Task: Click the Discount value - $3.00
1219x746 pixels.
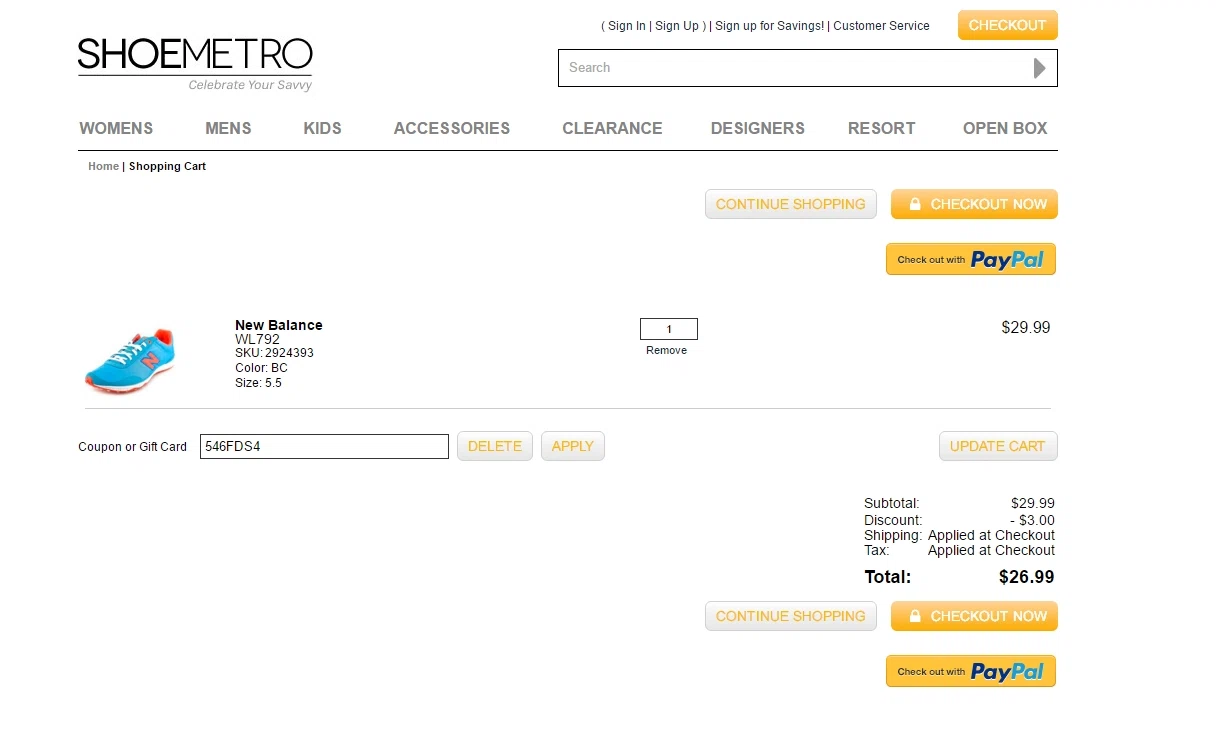Action: point(1032,520)
